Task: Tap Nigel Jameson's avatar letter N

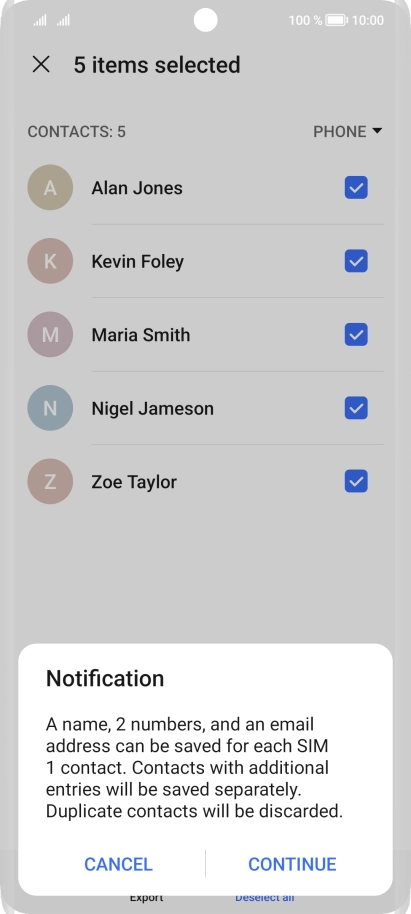Action: (50, 408)
